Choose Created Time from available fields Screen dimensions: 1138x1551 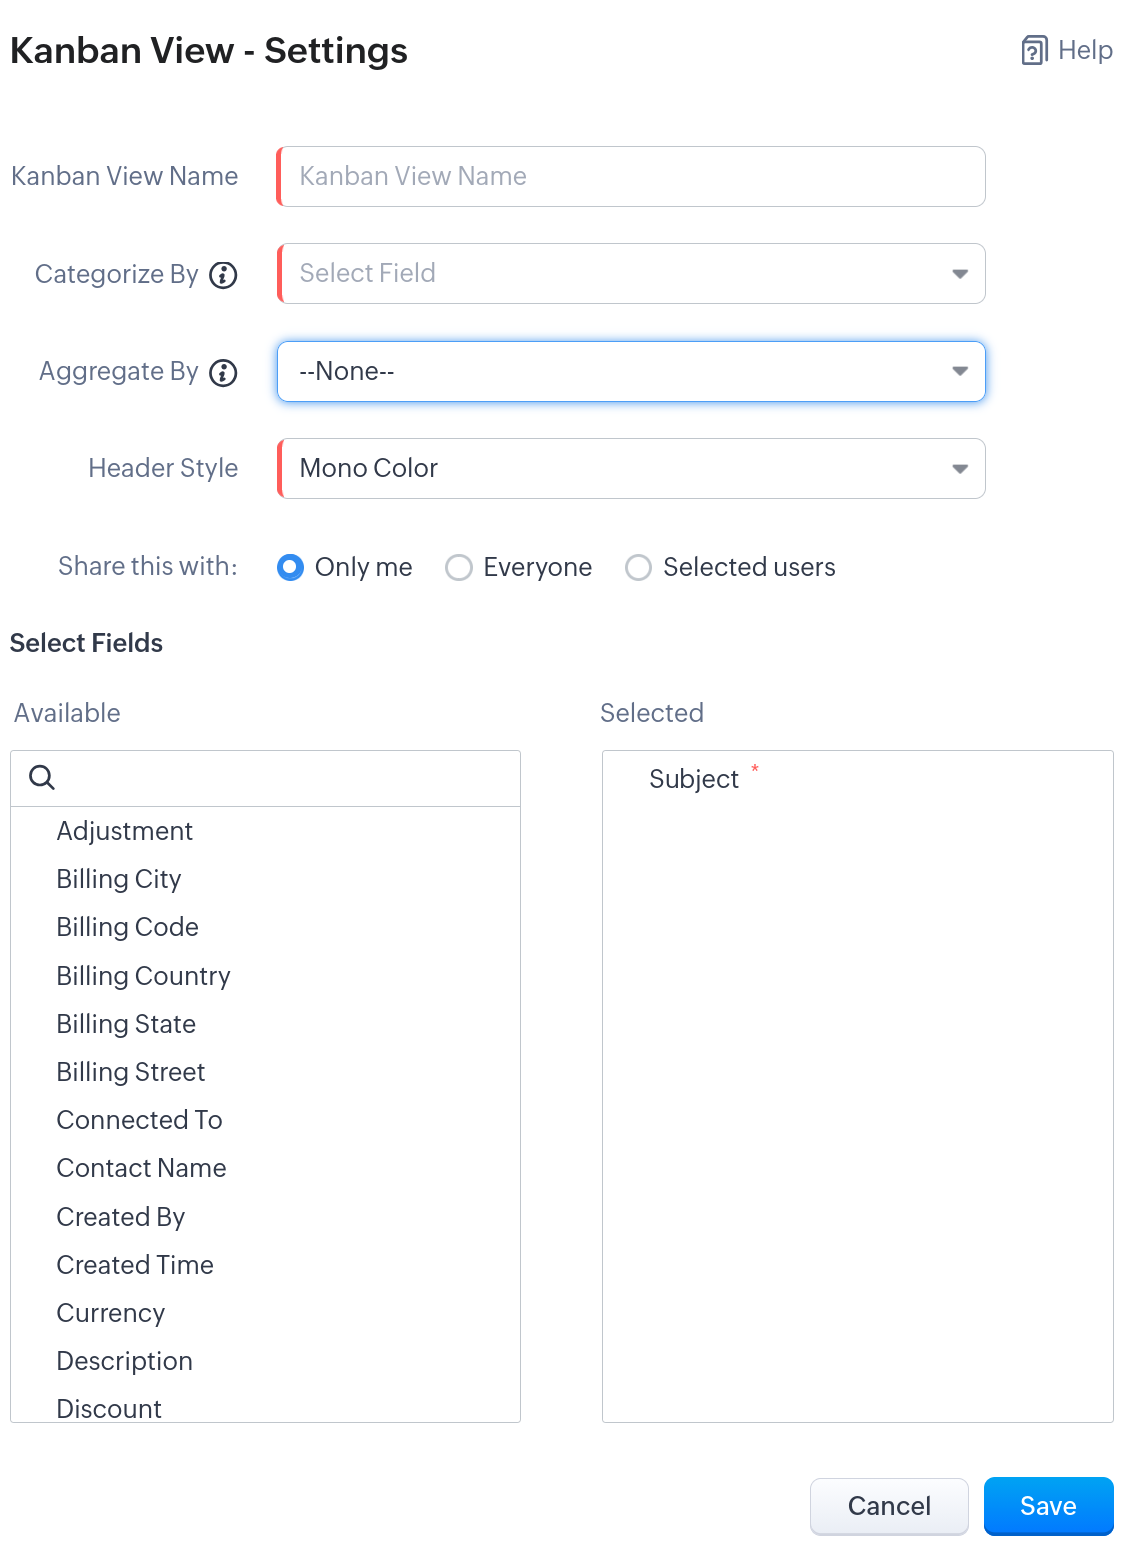135,1265
